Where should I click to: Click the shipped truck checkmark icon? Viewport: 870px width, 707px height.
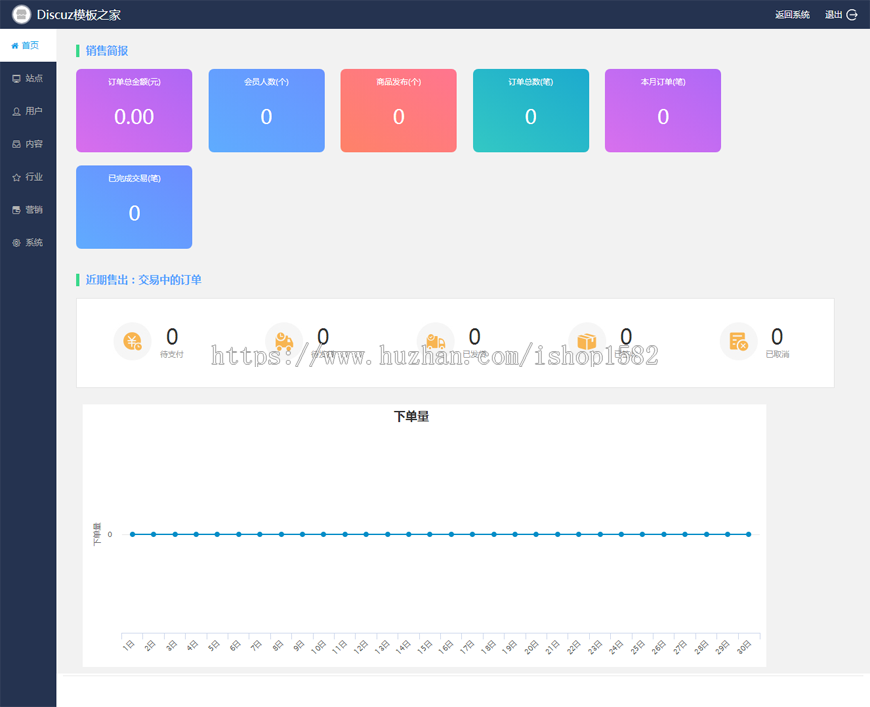(436, 341)
